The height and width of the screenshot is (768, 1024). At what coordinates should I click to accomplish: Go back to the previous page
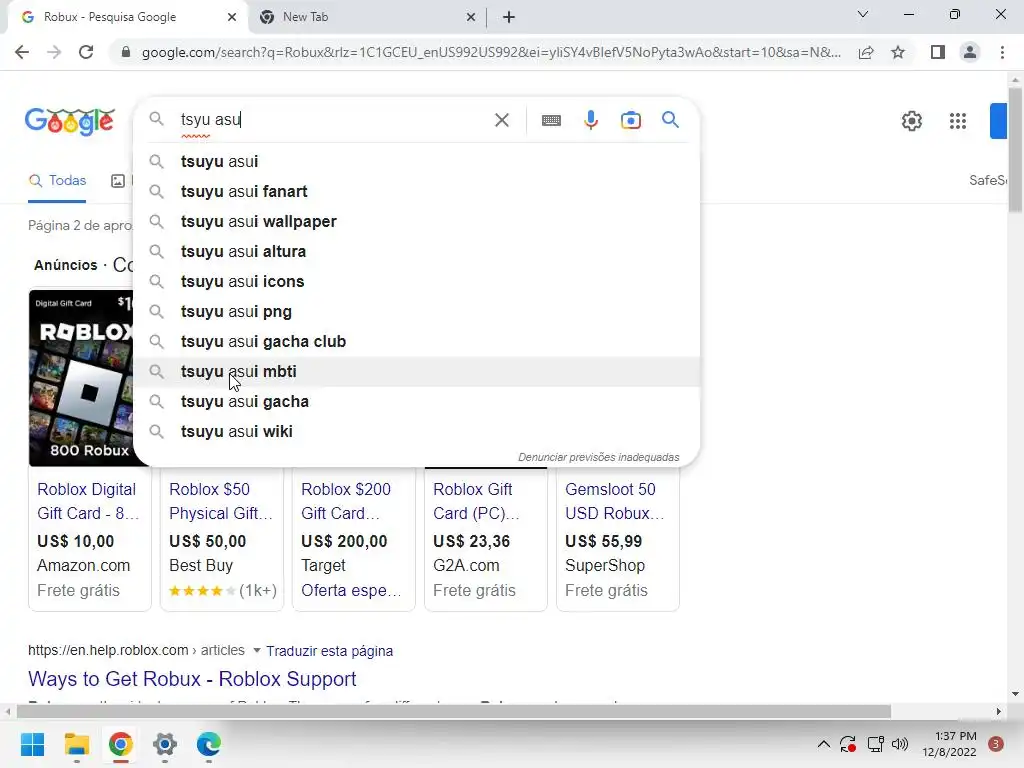pyautogui.click(x=22, y=52)
